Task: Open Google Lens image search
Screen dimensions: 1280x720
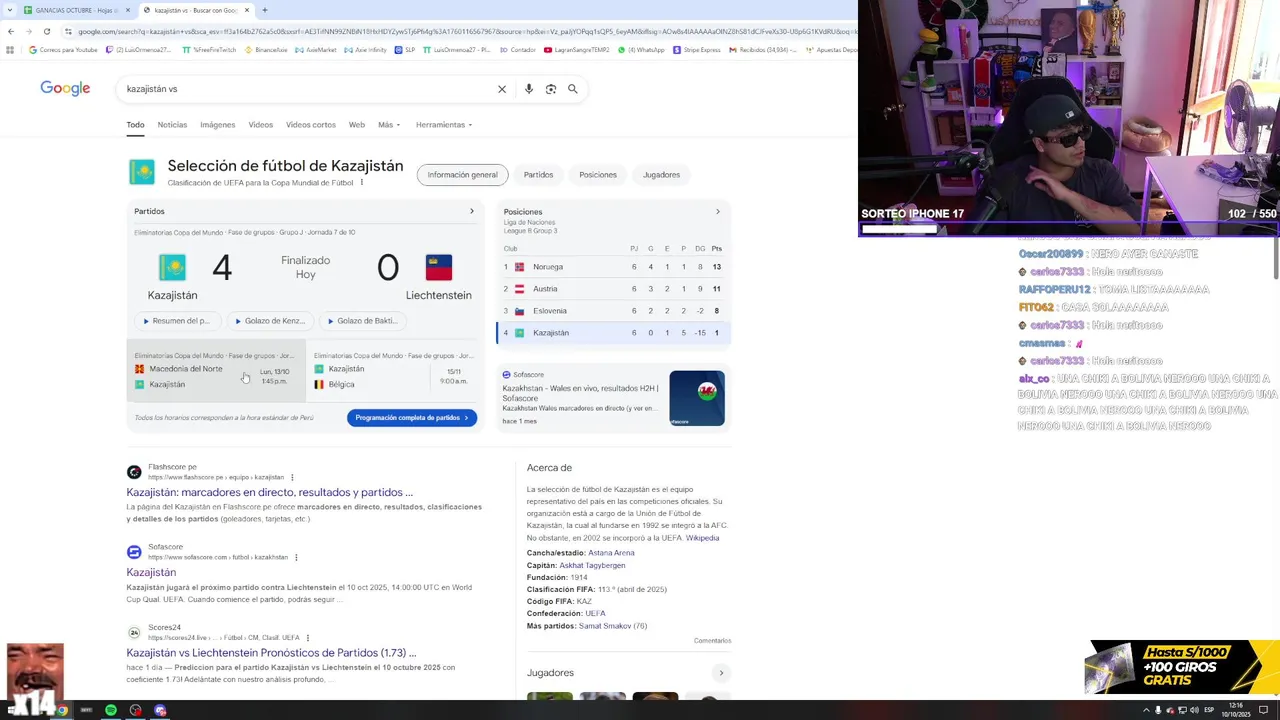Action: click(551, 89)
